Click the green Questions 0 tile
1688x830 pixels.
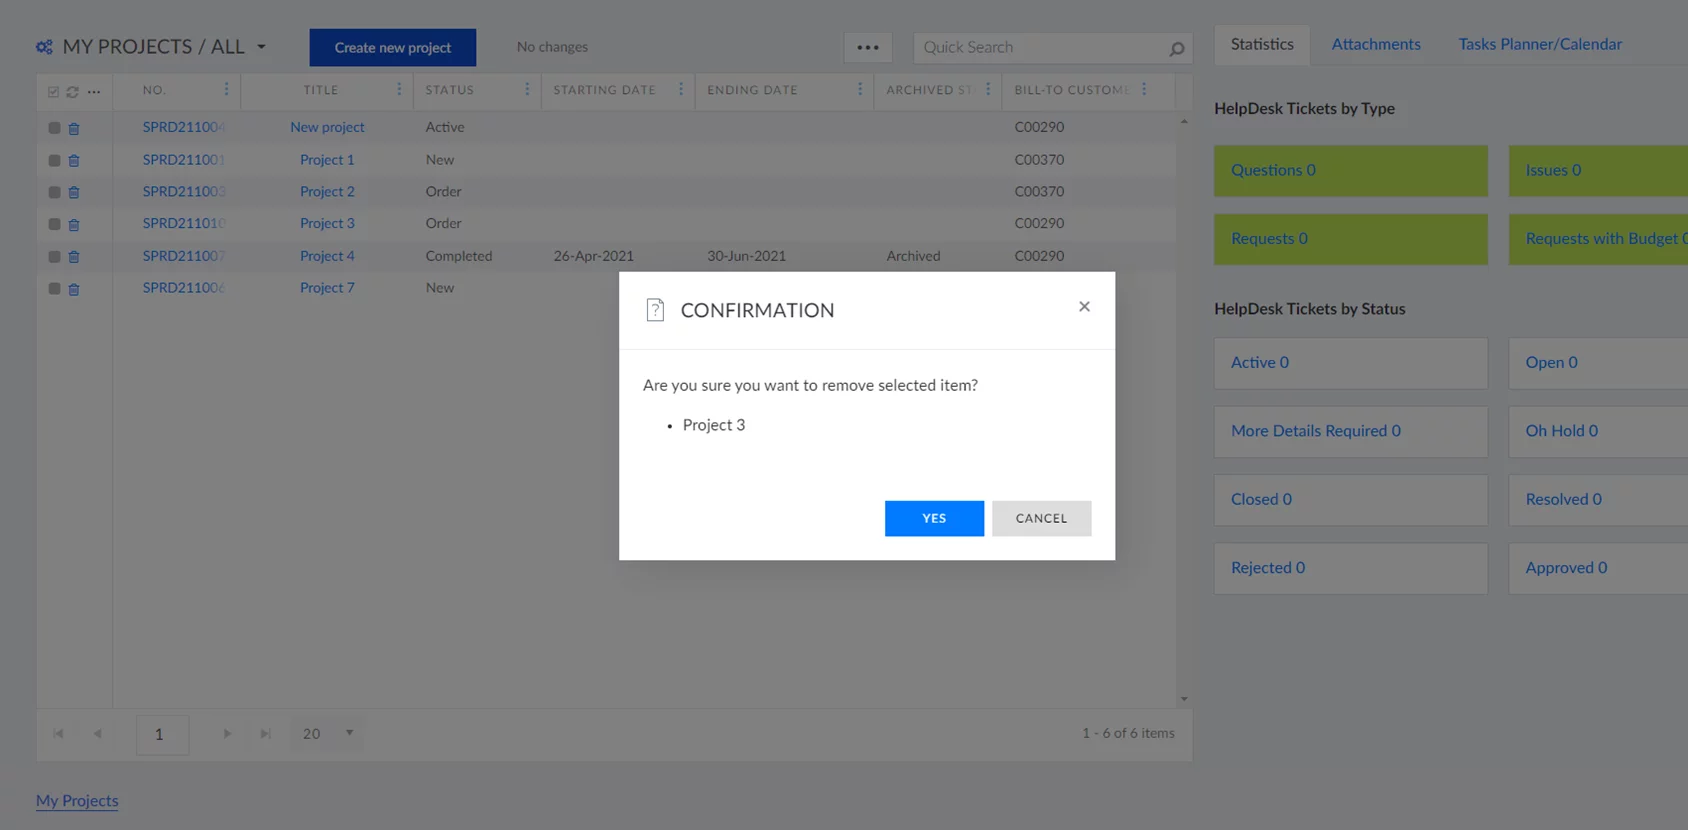[x=1350, y=171]
